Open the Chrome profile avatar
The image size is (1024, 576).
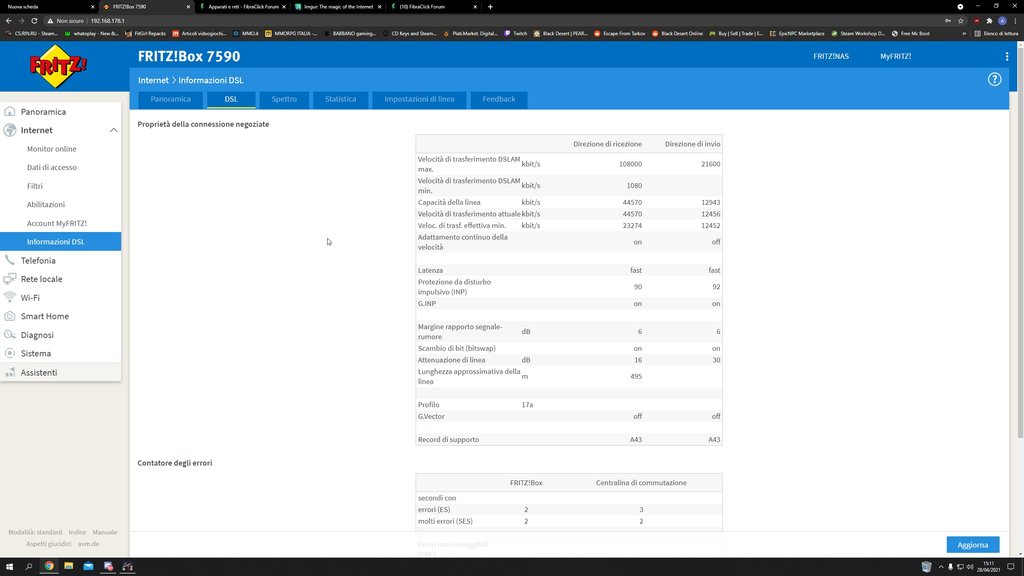coord(1002,21)
